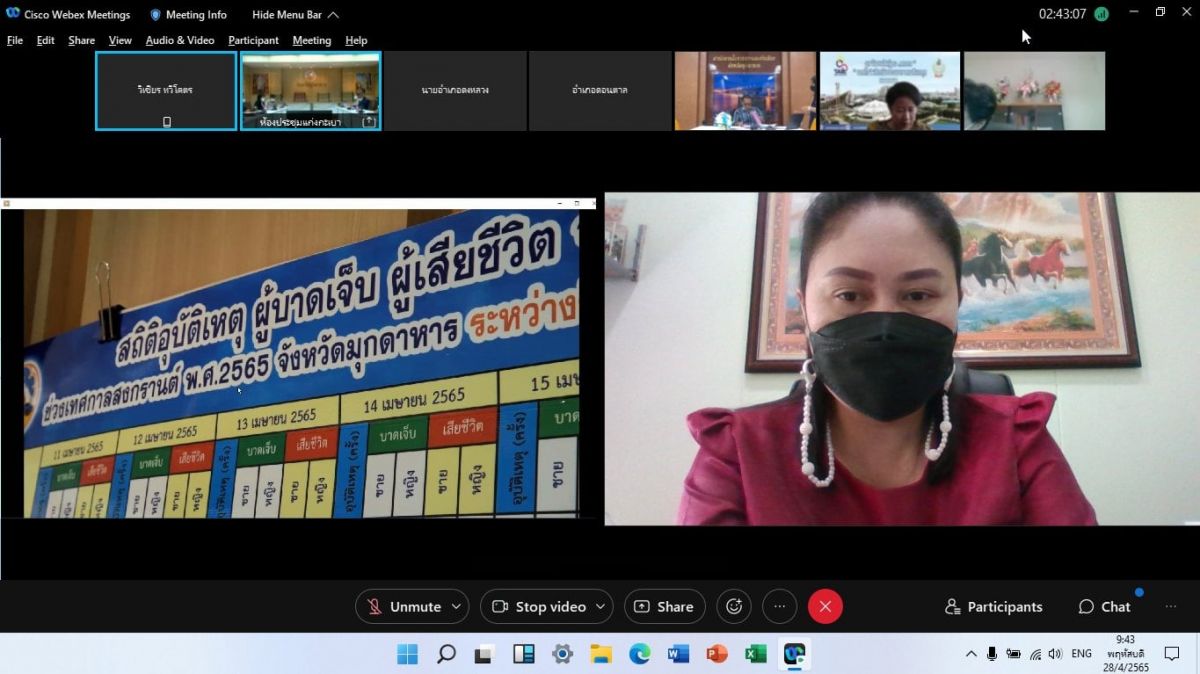Viewport: 1200px width, 674px height.
Task: Open Microsoft Word from the taskbar
Action: 678,654
